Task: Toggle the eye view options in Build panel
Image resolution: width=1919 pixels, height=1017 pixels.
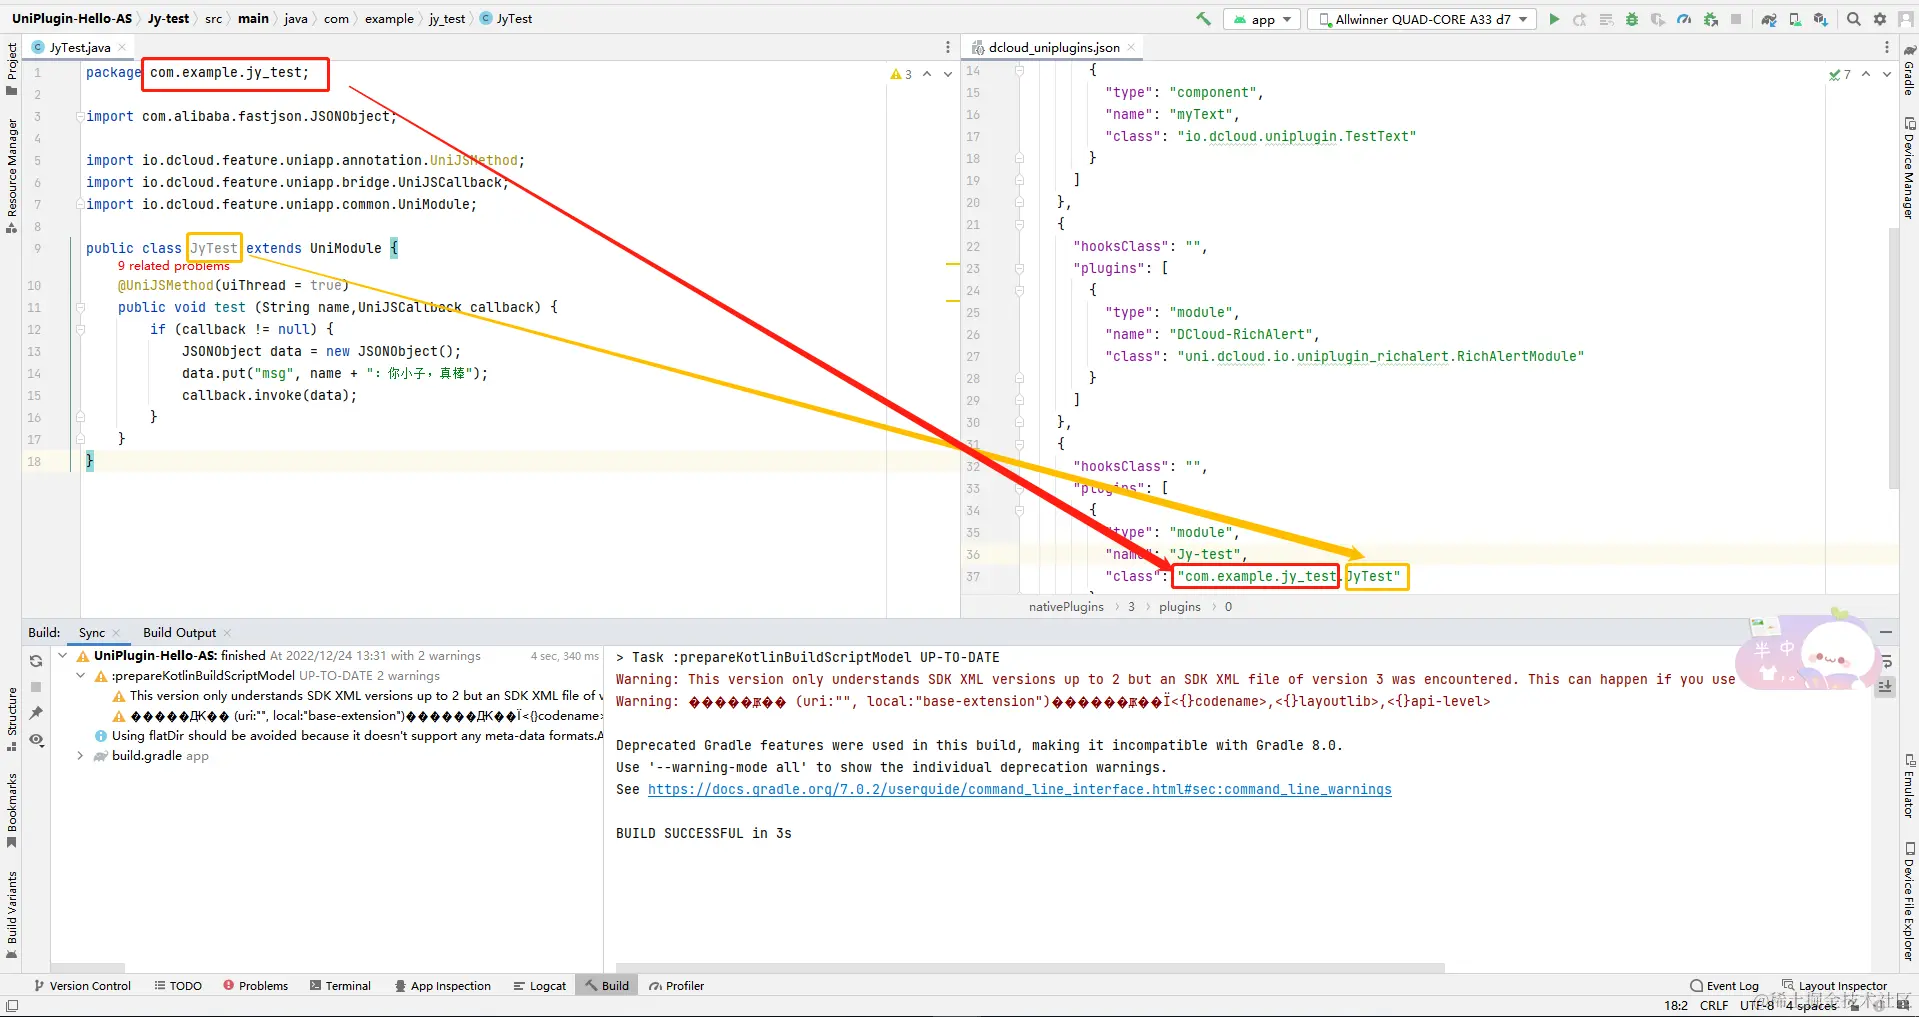Action: point(36,740)
